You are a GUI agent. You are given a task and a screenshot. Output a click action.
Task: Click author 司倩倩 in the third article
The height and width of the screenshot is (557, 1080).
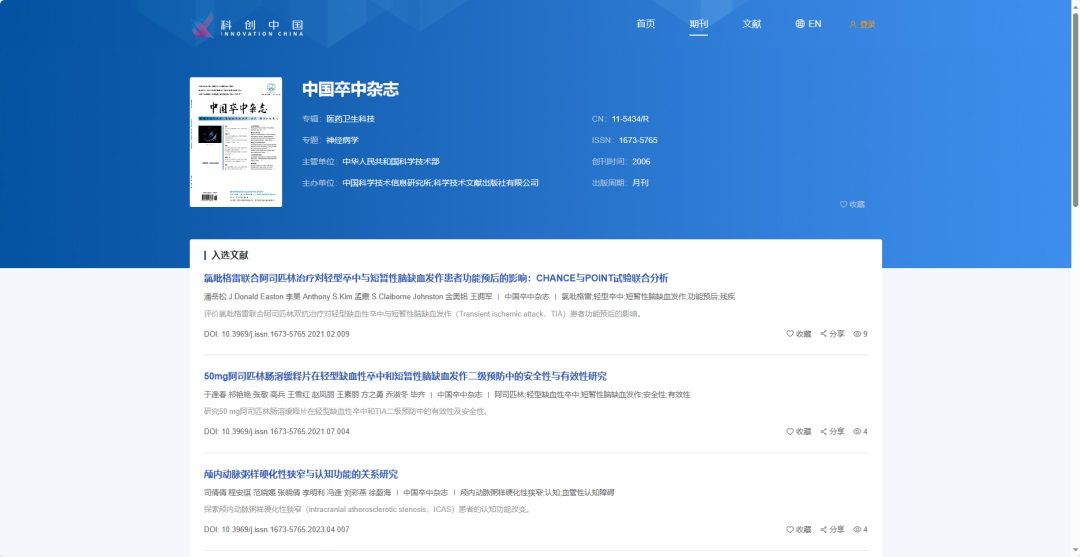pyautogui.click(x=215, y=493)
